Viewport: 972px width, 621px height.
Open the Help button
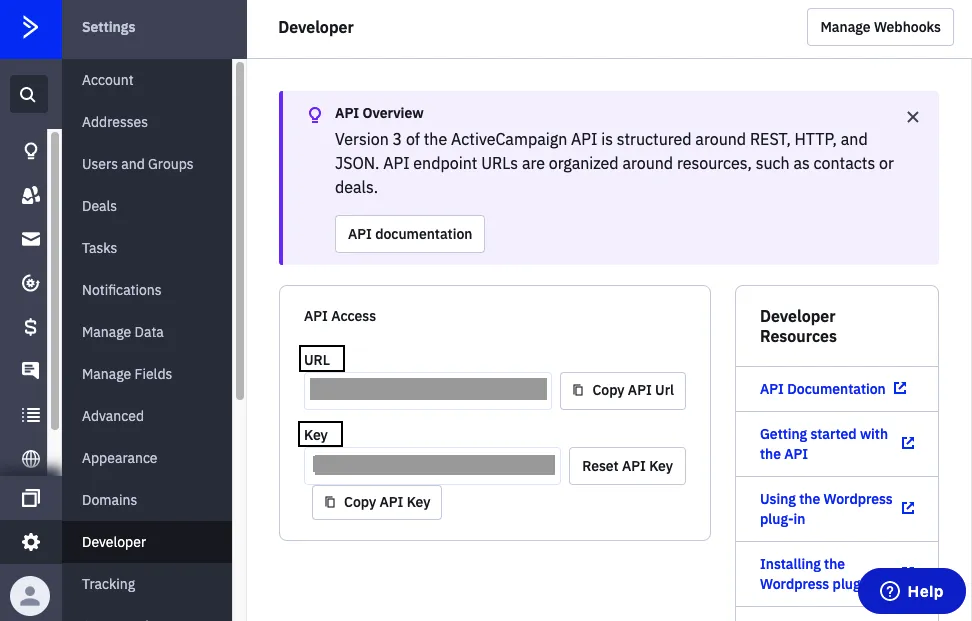click(x=912, y=591)
